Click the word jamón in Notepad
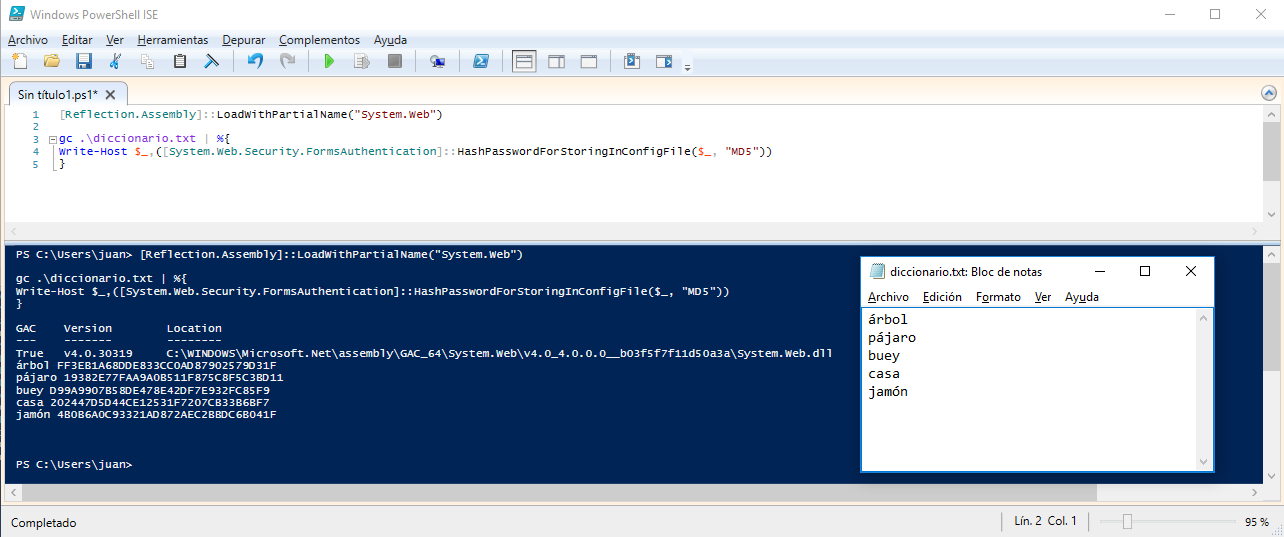The width and height of the screenshot is (1284, 537). (x=889, y=392)
